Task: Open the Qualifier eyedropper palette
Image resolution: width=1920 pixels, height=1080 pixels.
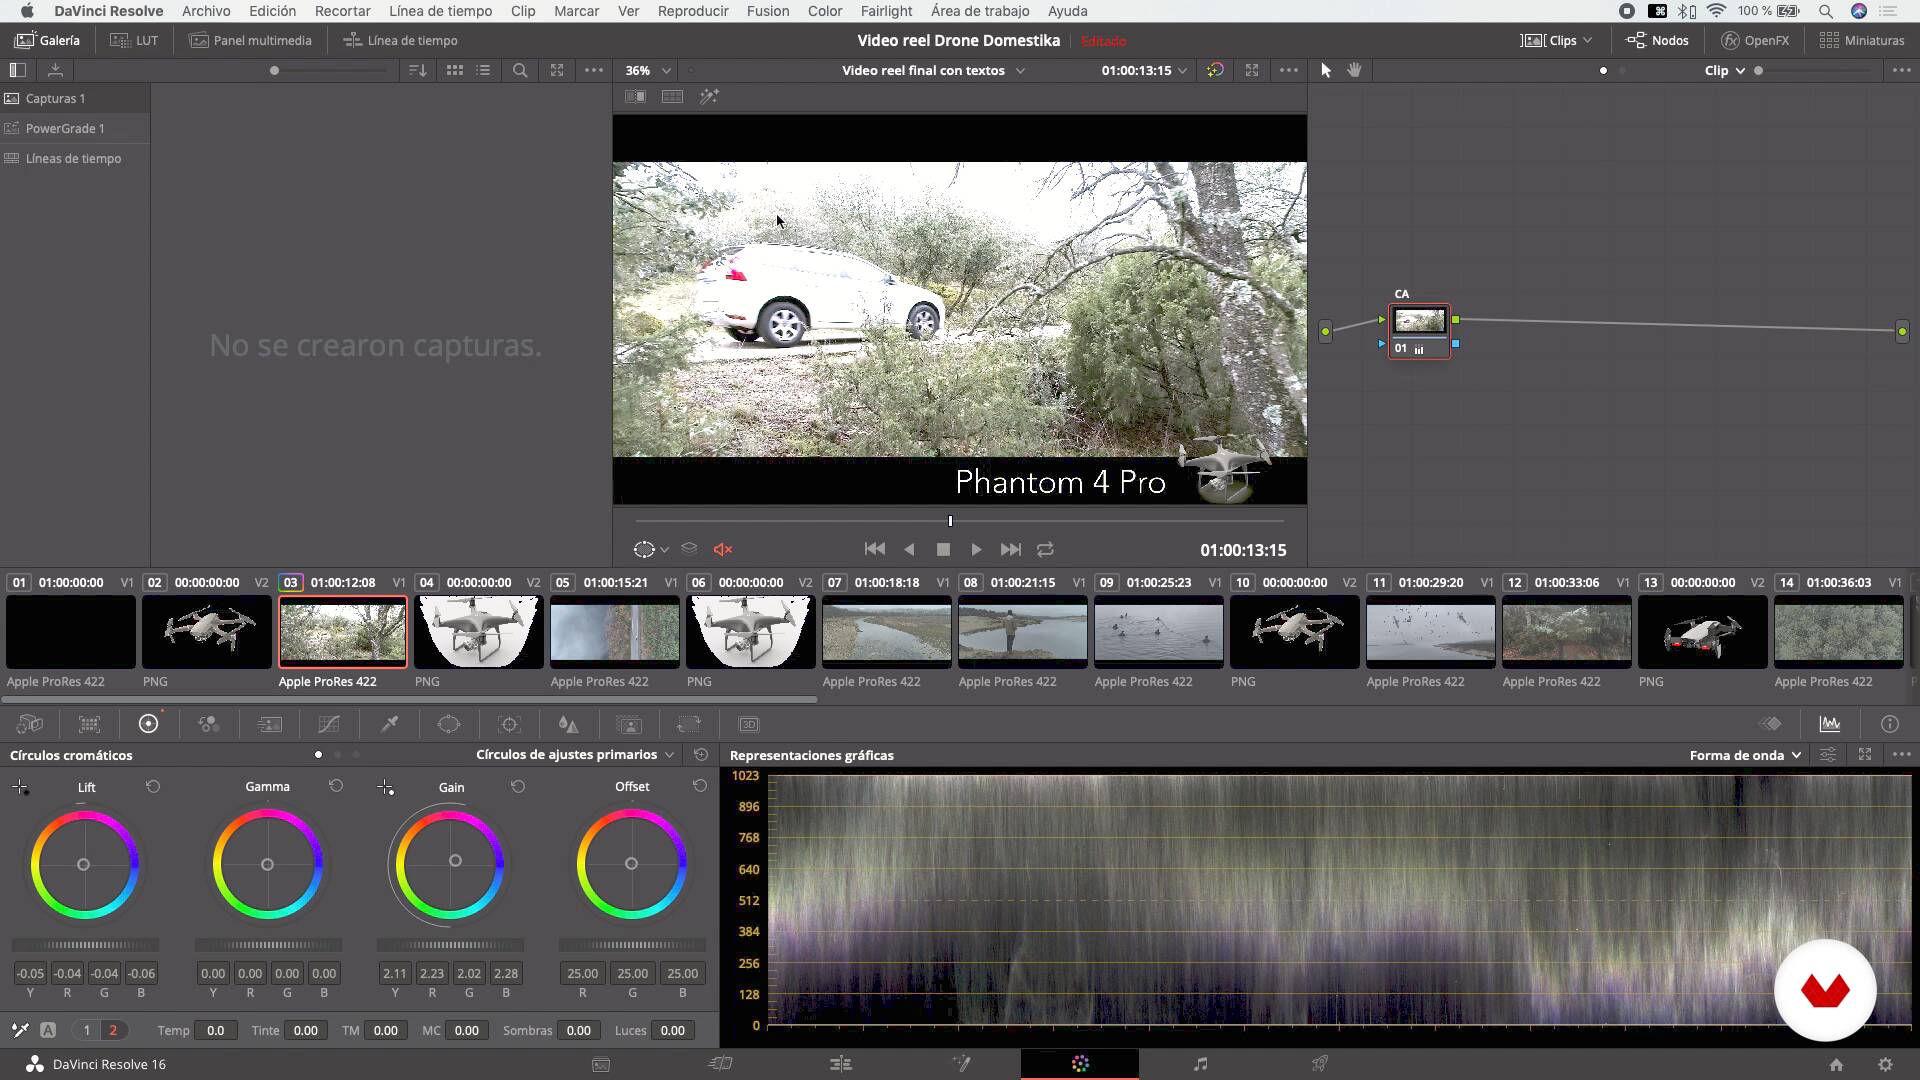Action: pos(390,724)
